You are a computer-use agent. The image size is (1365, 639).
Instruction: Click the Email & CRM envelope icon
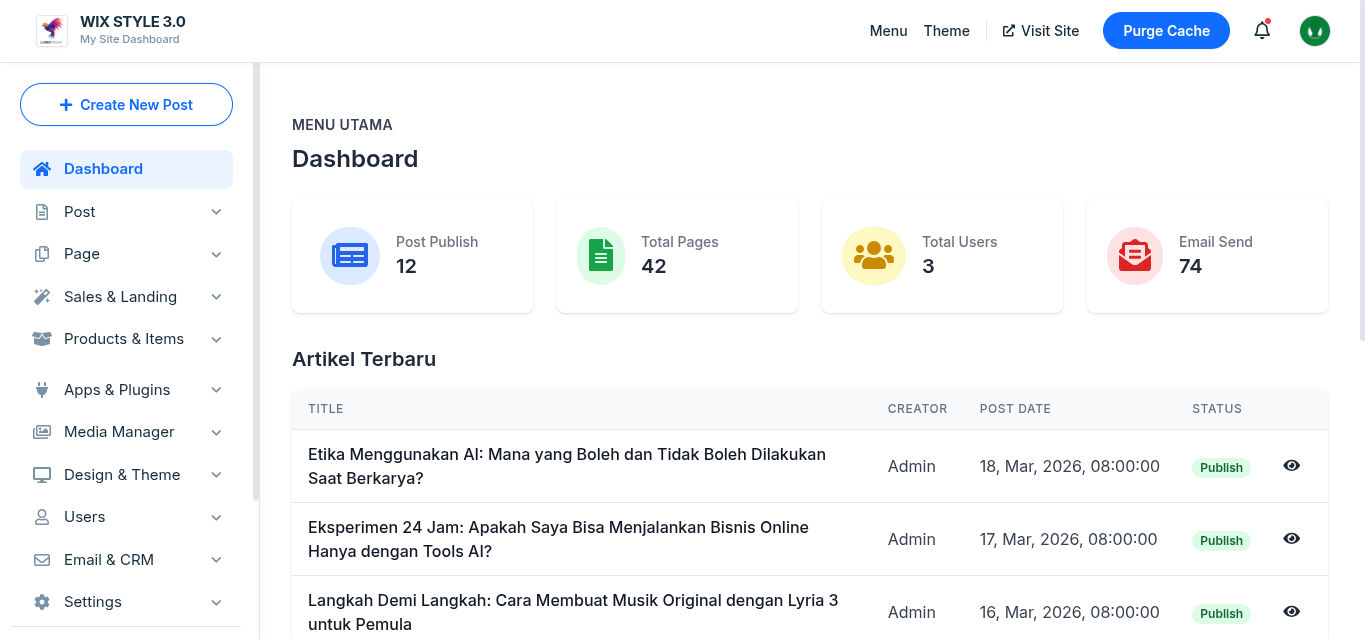(42, 560)
